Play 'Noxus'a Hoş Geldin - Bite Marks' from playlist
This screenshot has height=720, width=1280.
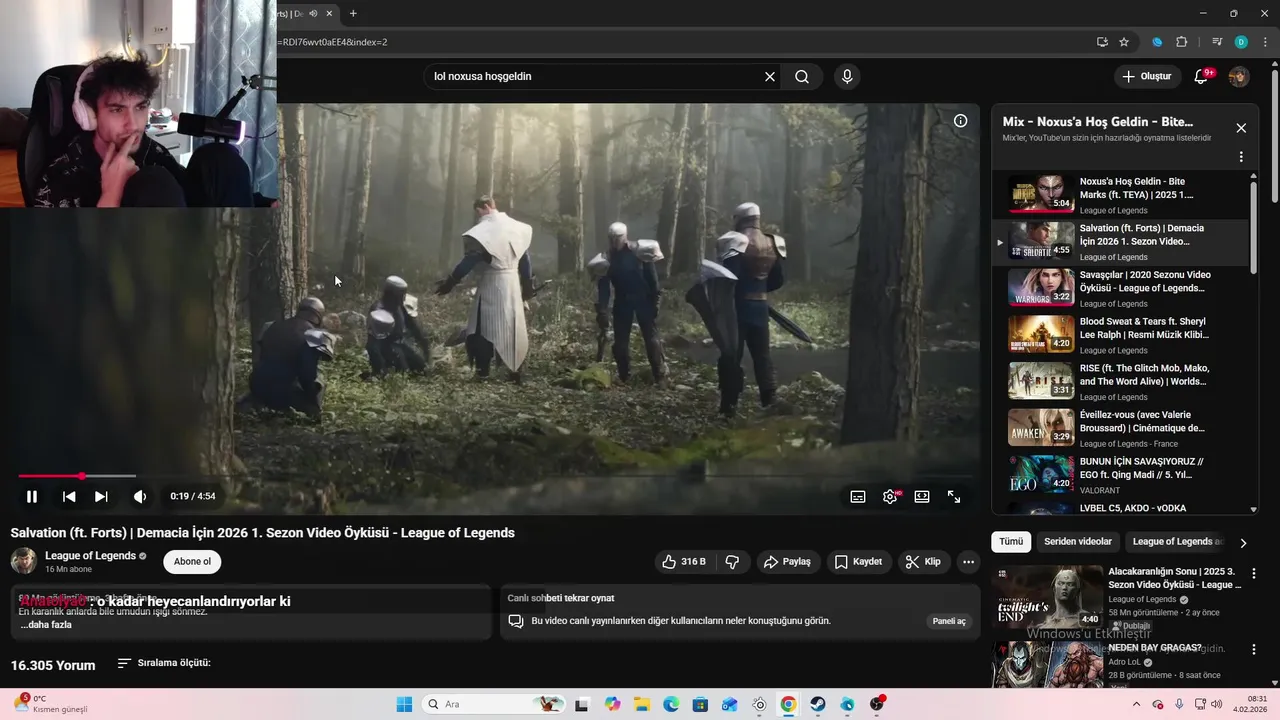coord(1120,195)
